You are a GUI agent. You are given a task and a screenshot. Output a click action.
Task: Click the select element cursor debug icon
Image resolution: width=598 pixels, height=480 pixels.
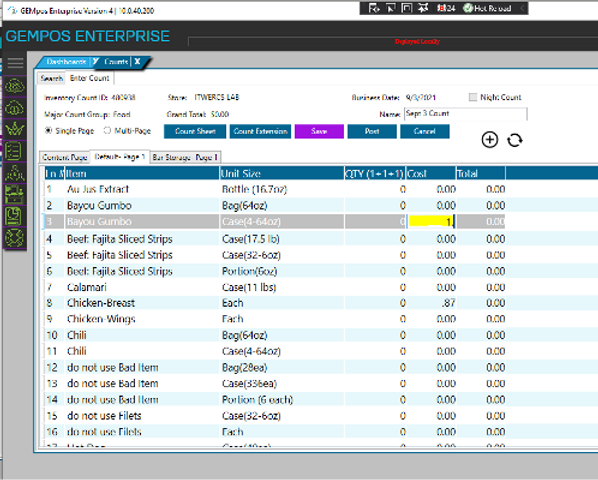pos(391,8)
